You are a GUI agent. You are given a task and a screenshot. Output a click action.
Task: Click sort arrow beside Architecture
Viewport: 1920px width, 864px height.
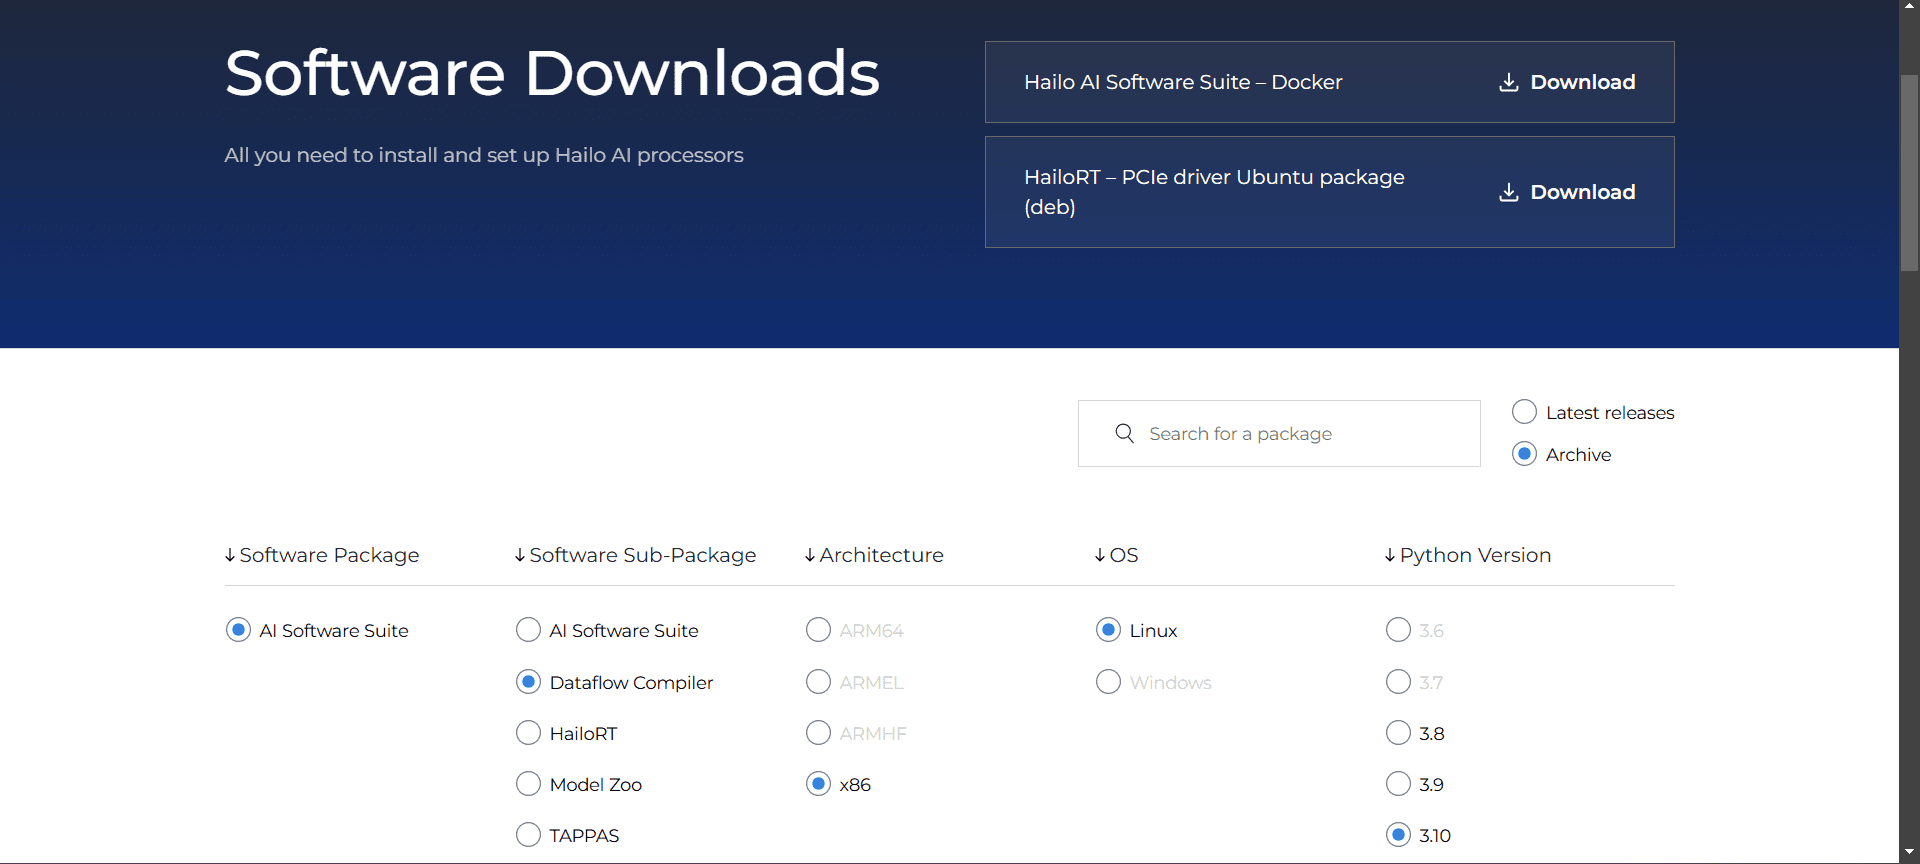click(x=810, y=555)
